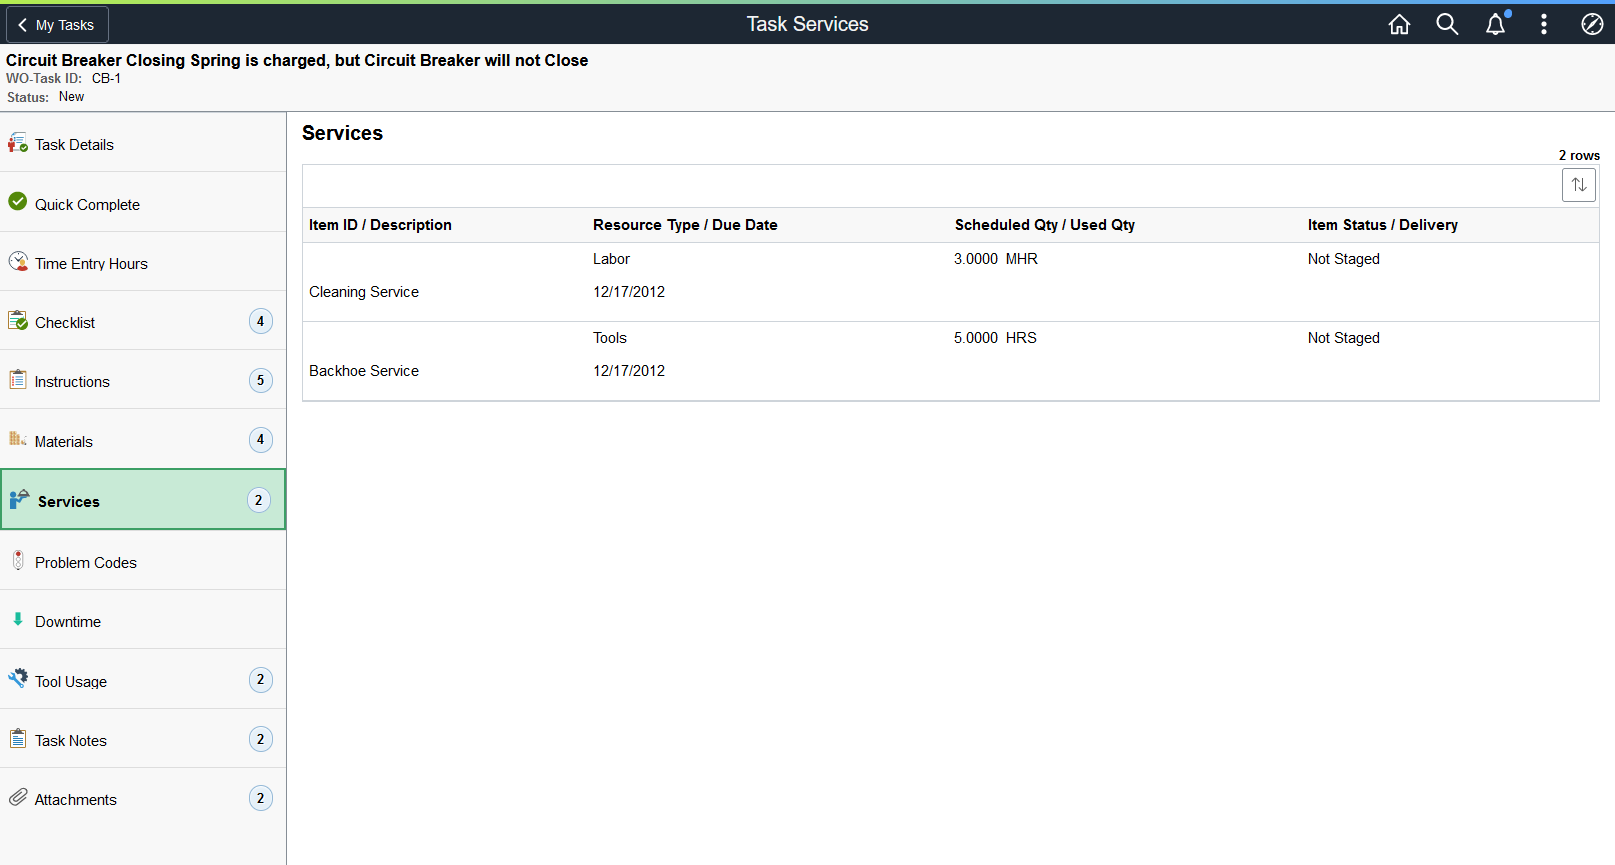Screen dimensions: 1615x865
Task: Click the Checklist count badge 4
Action: pyautogui.click(x=261, y=321)
